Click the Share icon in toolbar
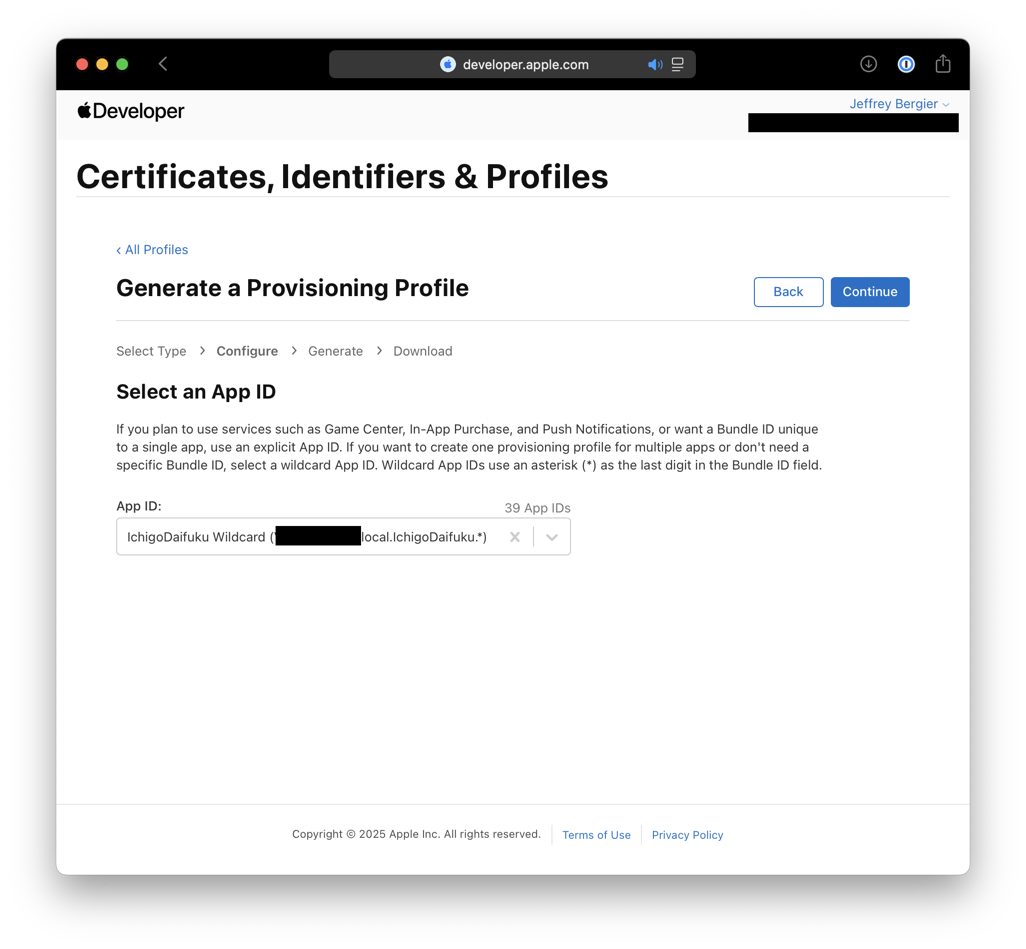Image resolution: width=1026 pixels, height=949 pixels. (x=943, y=64)
